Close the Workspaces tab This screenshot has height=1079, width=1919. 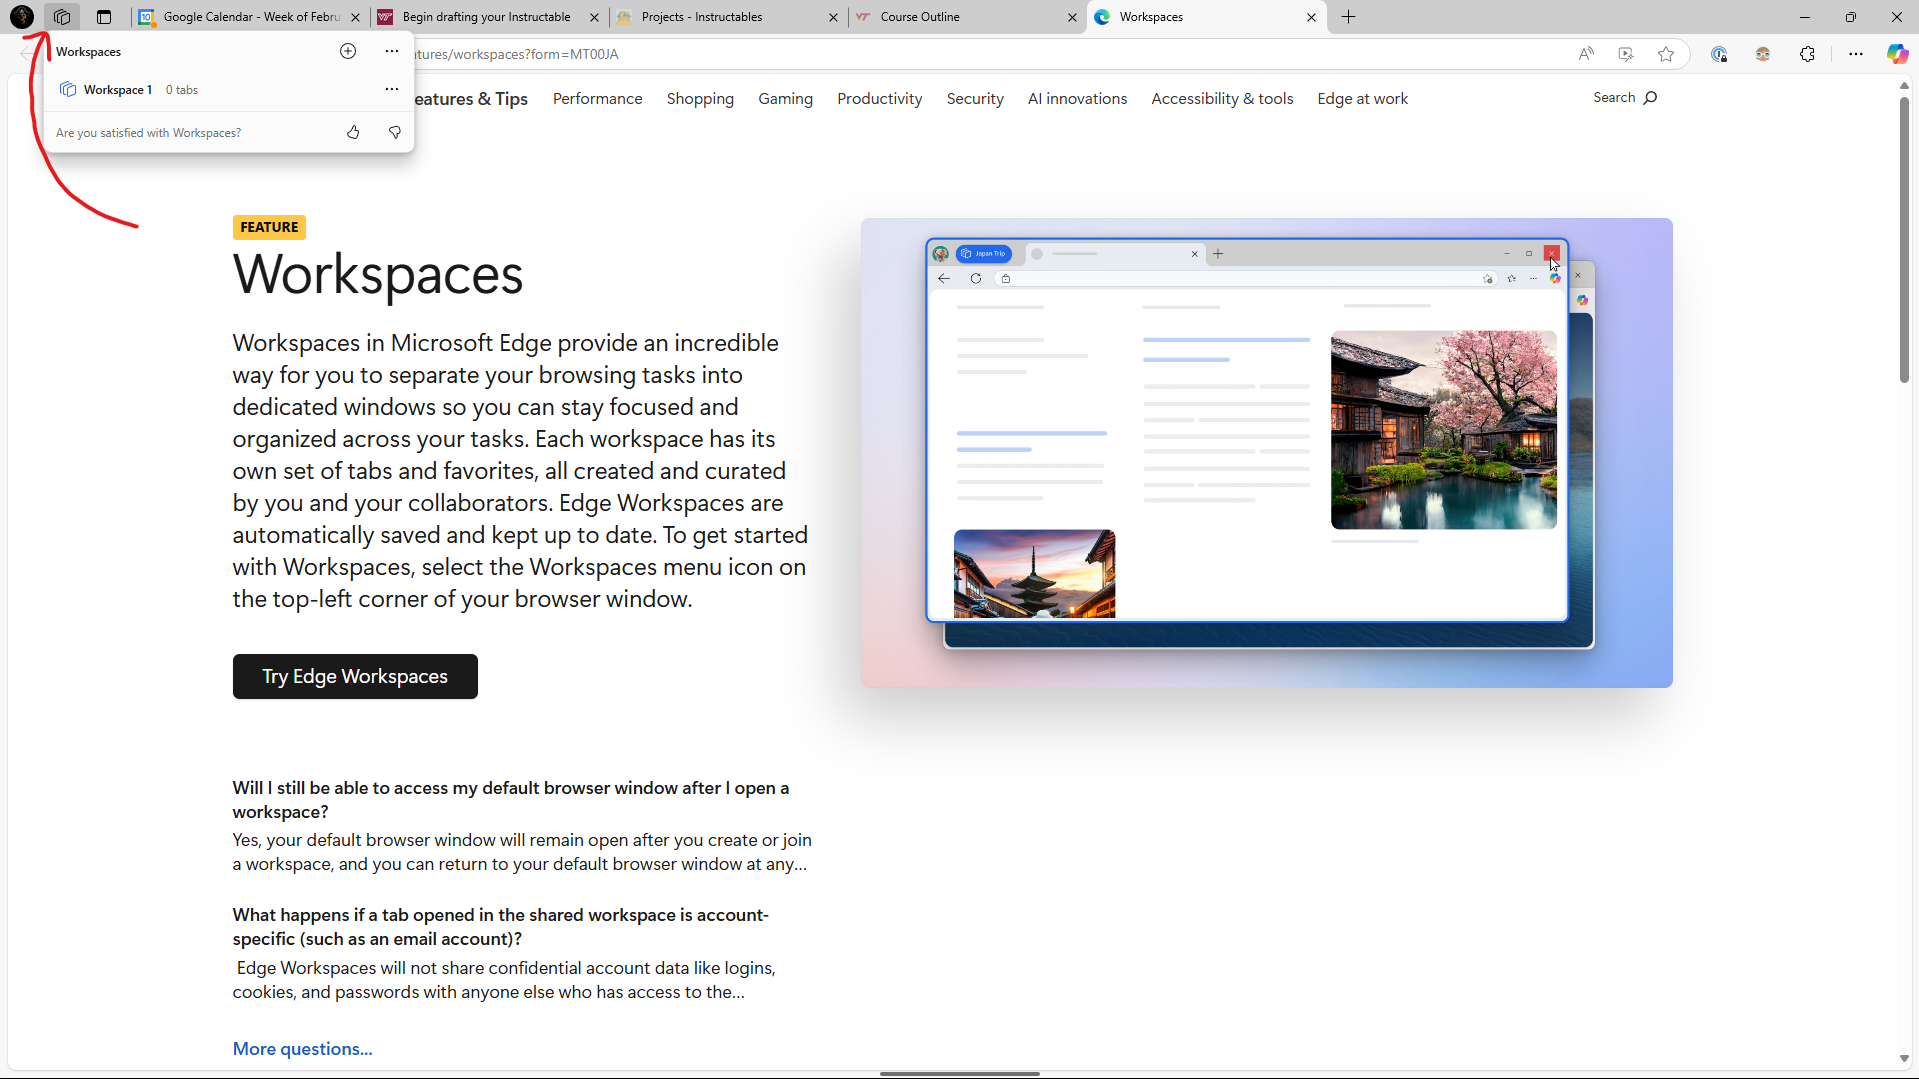click(x=1311, y=17)
